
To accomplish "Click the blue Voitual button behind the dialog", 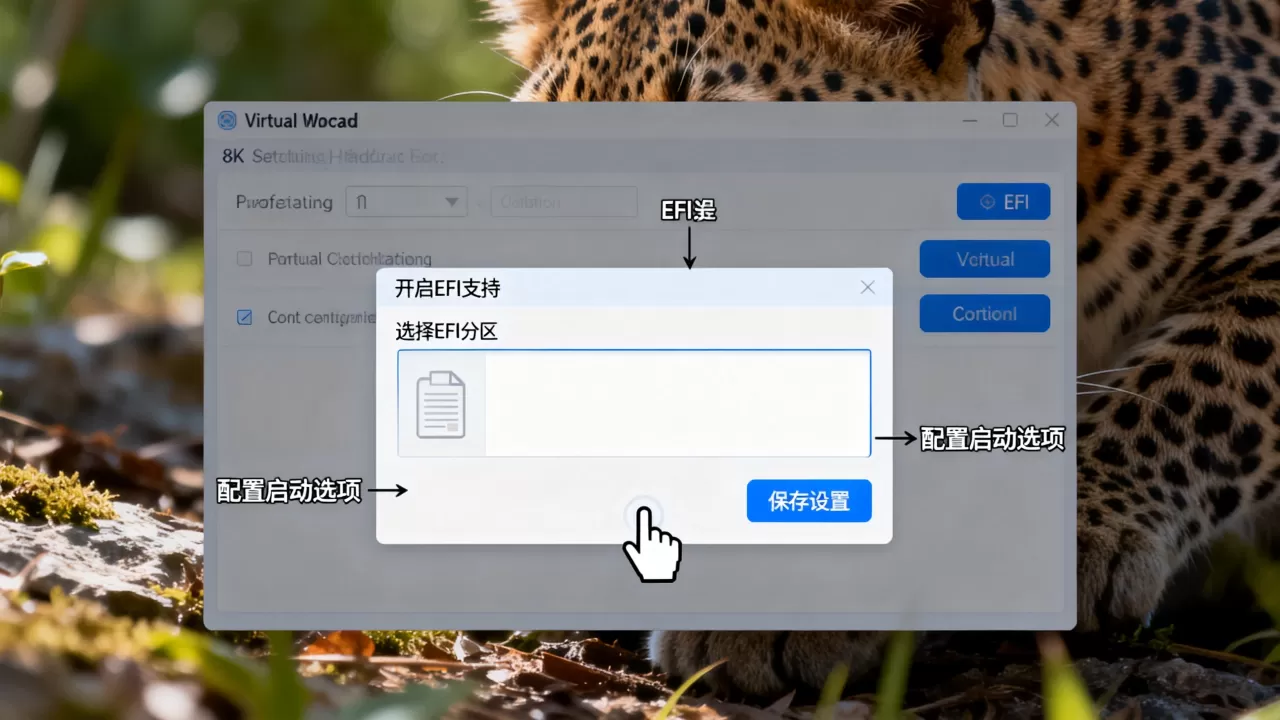I will [985, 259].
